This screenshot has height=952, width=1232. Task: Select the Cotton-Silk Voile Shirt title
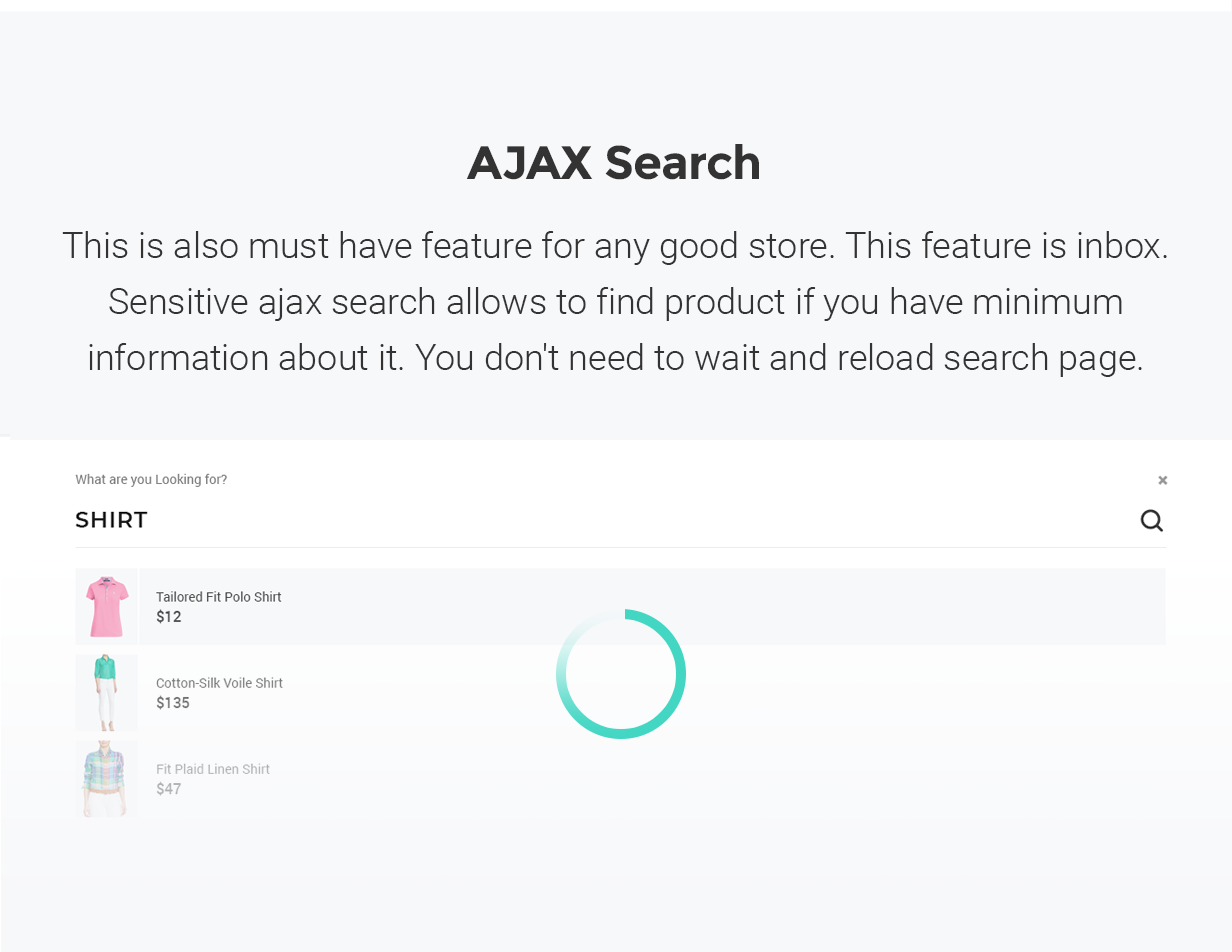click(219, 683)
